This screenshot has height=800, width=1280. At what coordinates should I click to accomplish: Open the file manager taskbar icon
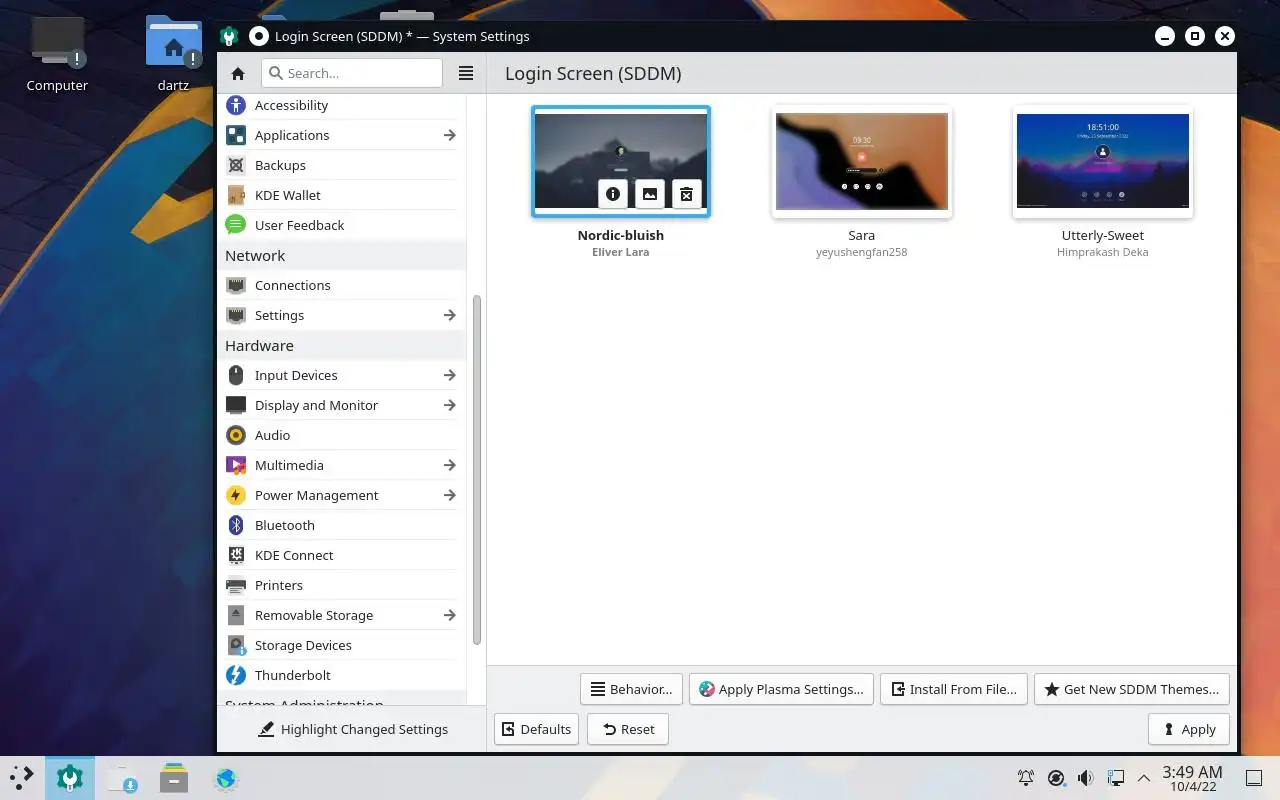[x=174, y=778]
